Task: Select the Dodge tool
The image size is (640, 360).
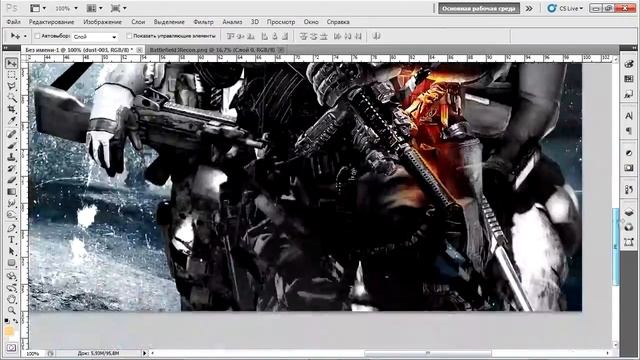Action: [x=11, y=214]
